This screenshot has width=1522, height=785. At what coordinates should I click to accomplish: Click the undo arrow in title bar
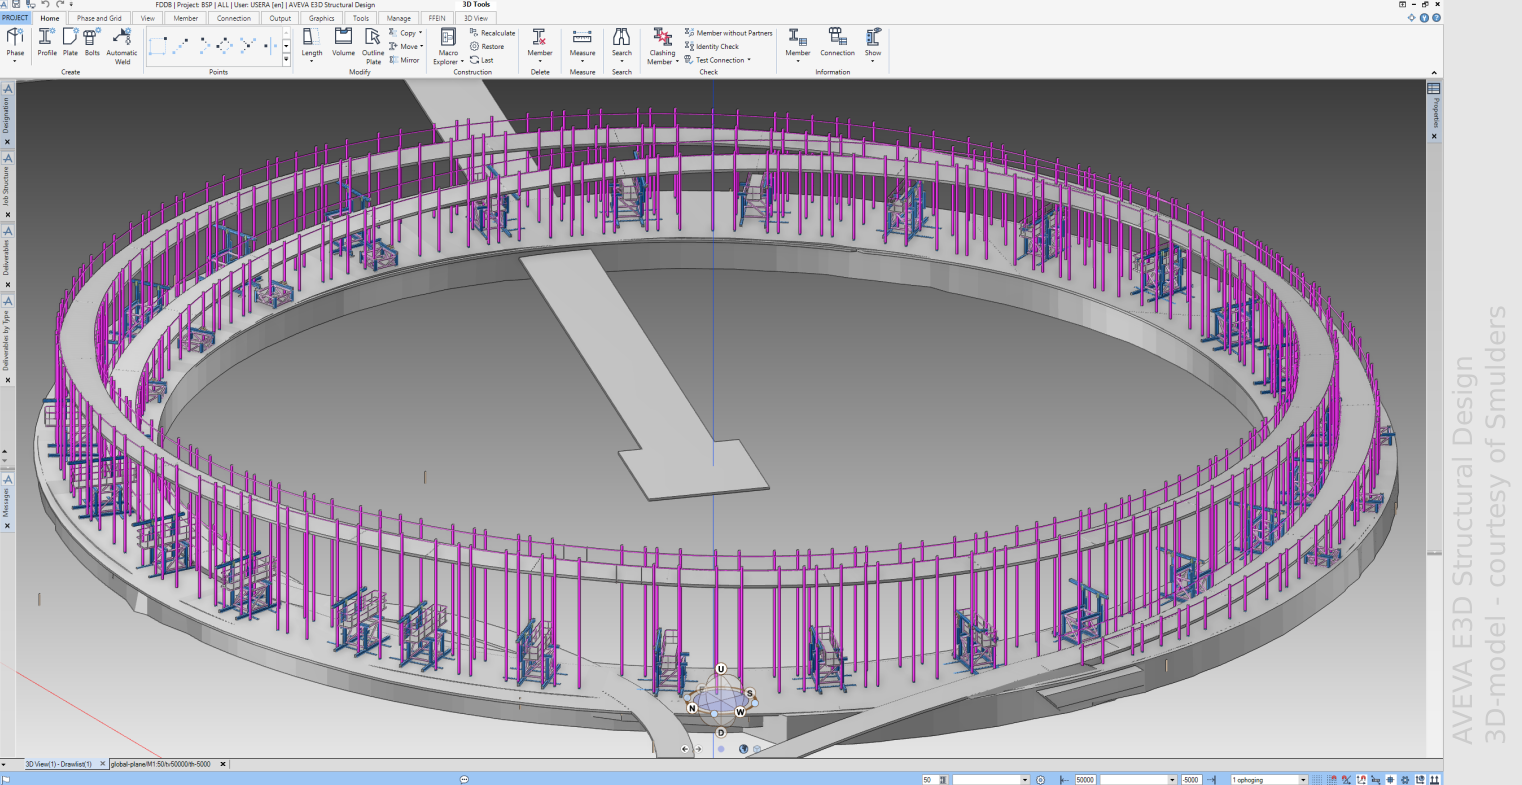pos(45,5)
